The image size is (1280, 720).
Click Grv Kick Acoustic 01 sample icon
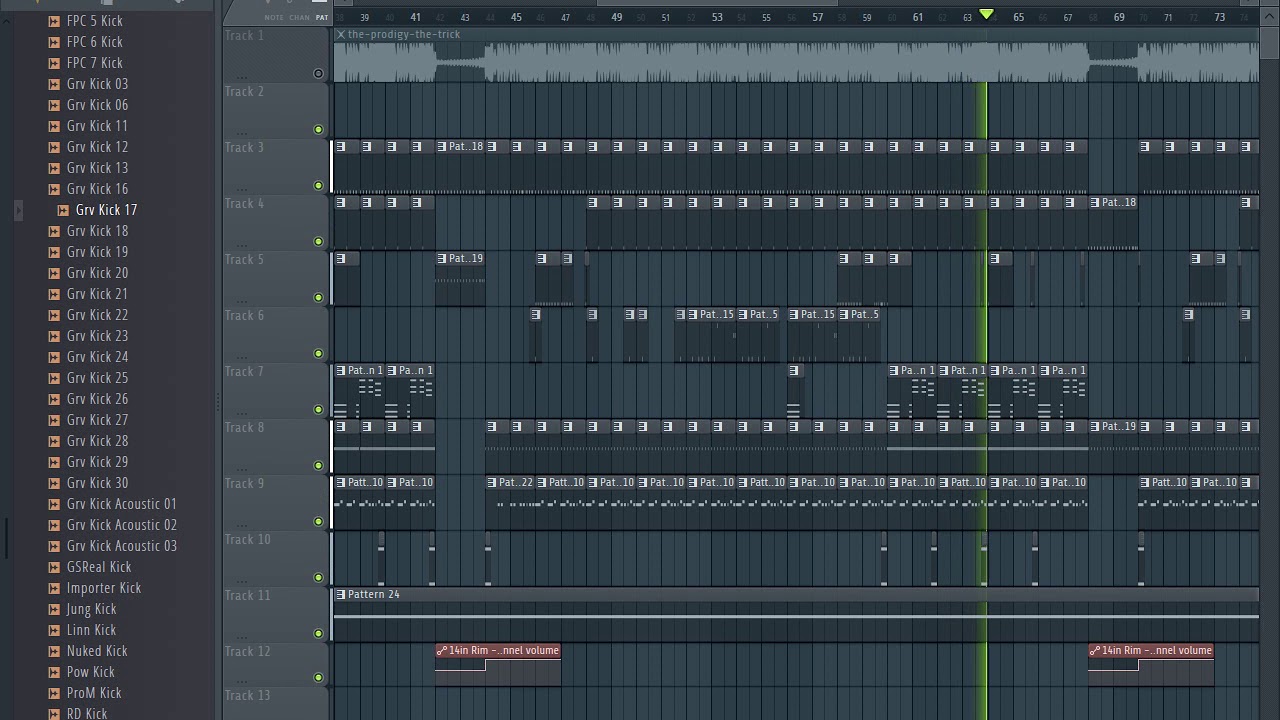[54, 504]
